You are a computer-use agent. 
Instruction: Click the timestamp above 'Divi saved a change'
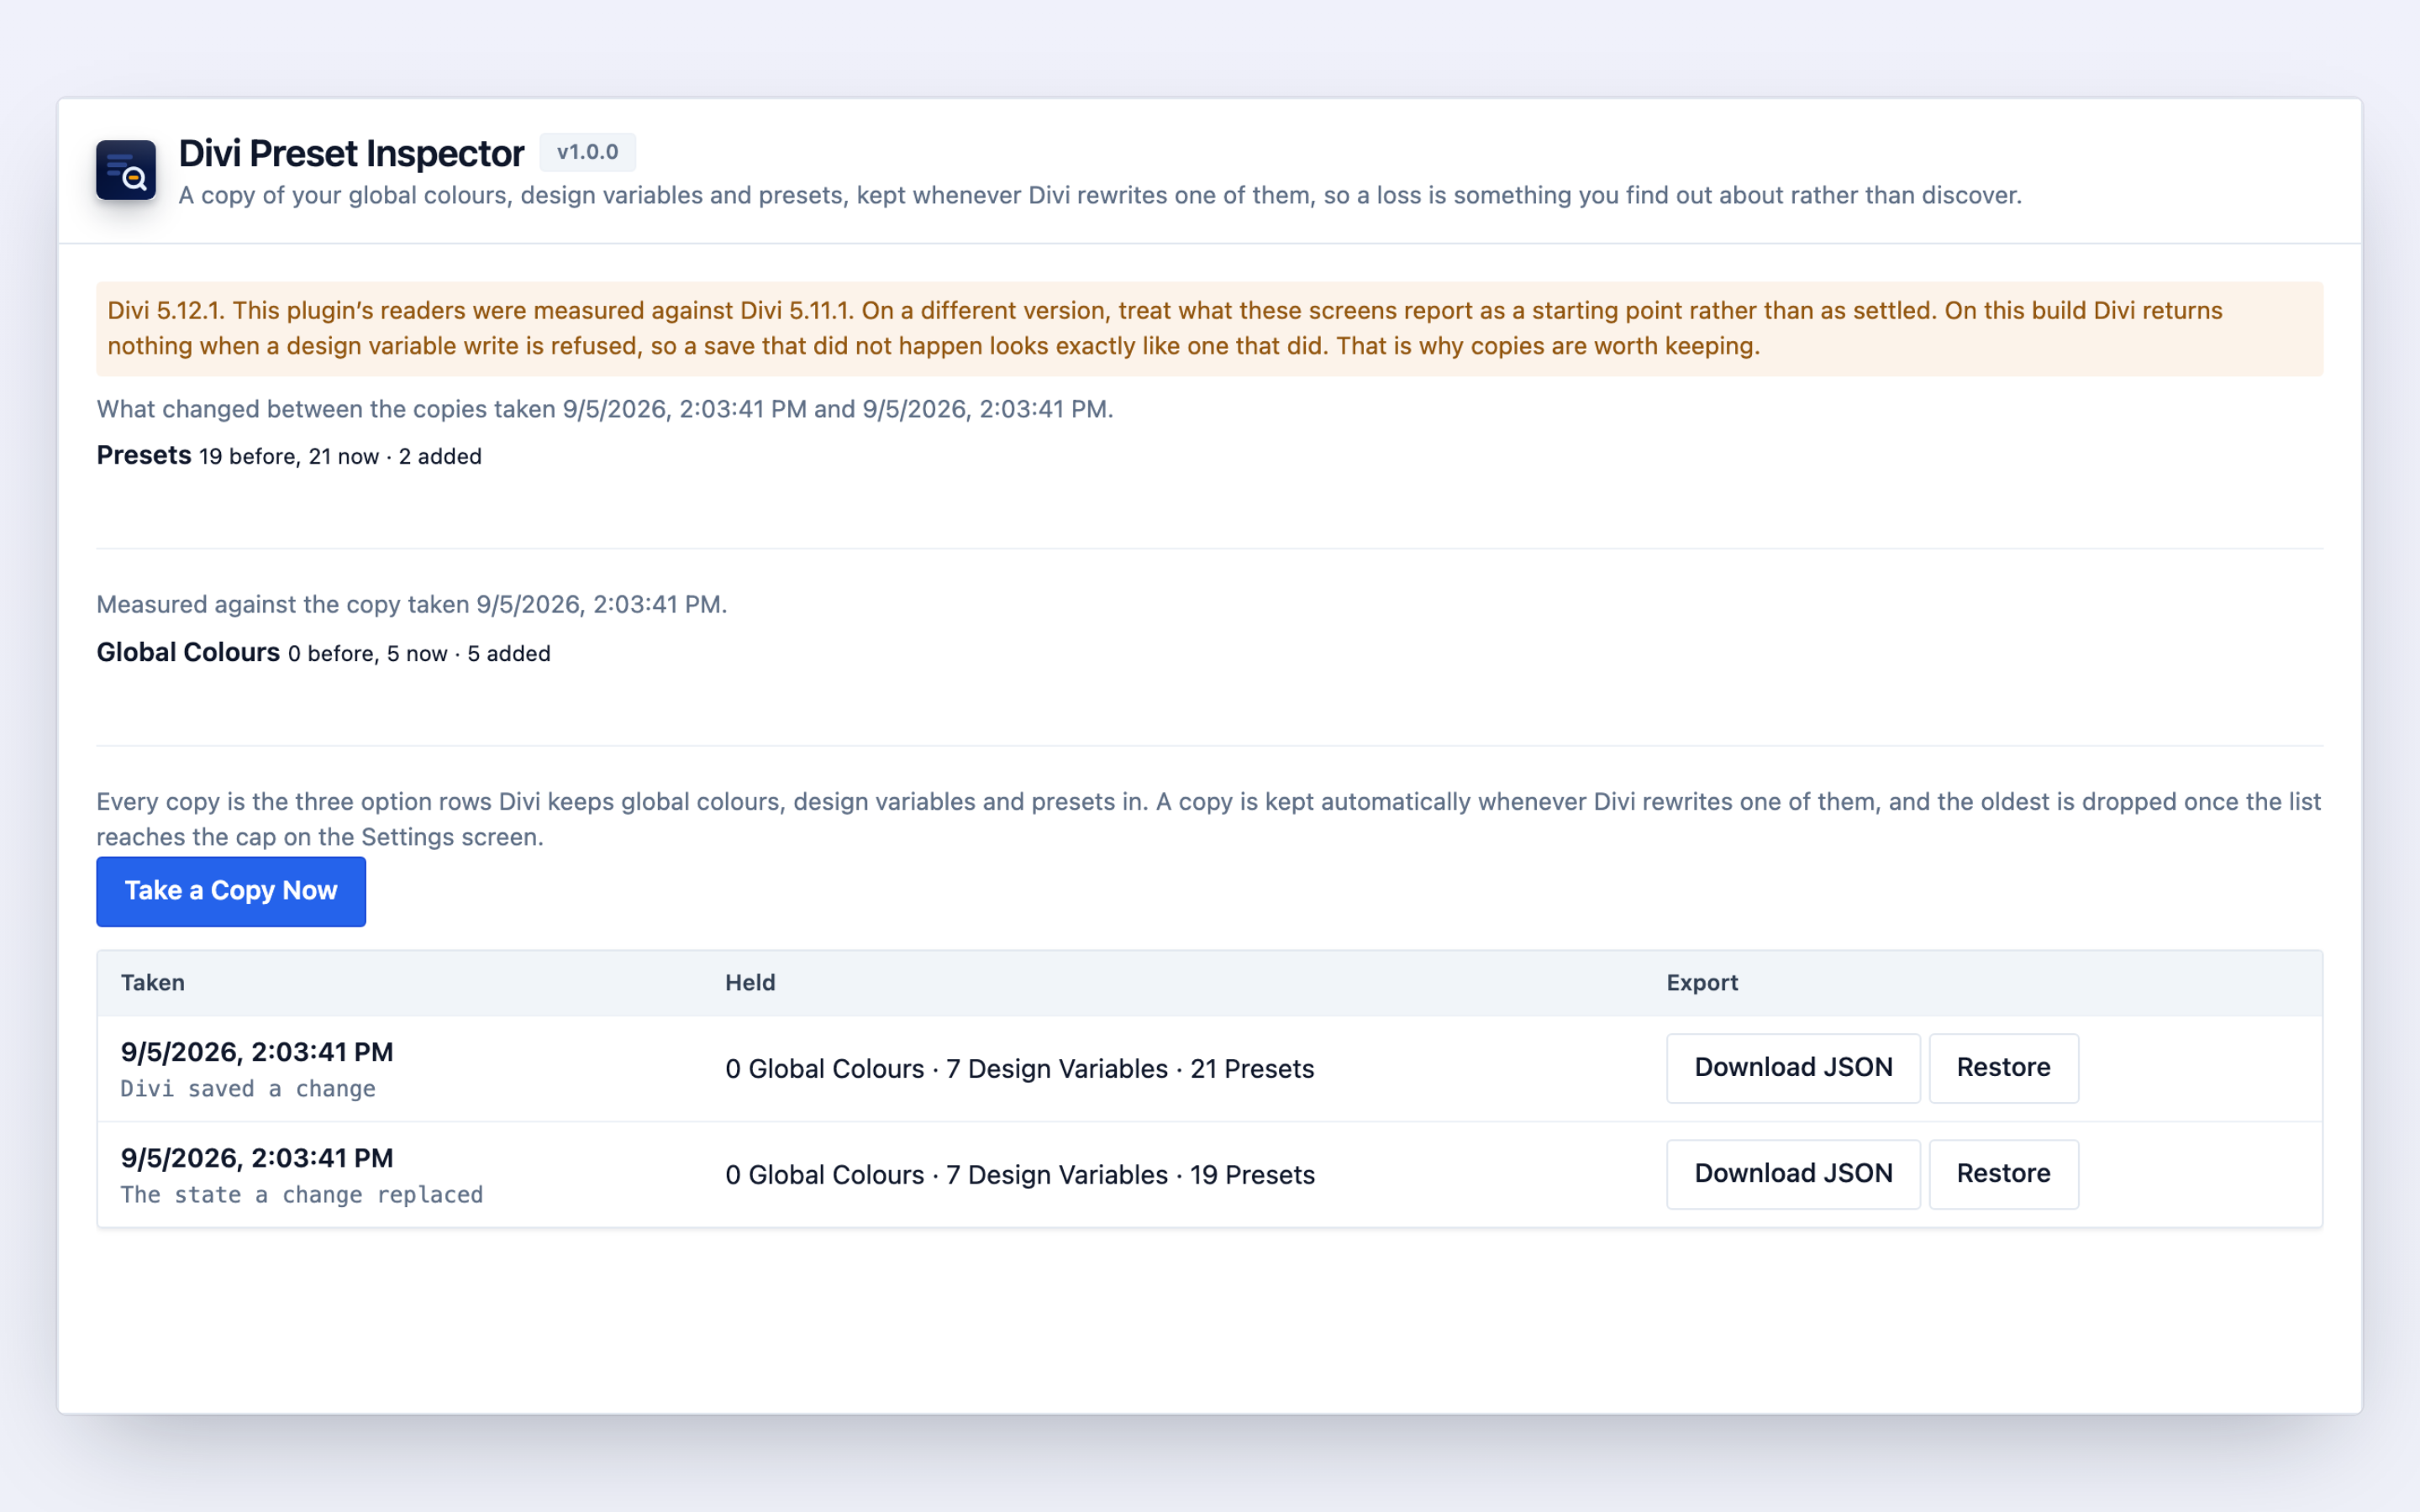tap(257, 1052)
